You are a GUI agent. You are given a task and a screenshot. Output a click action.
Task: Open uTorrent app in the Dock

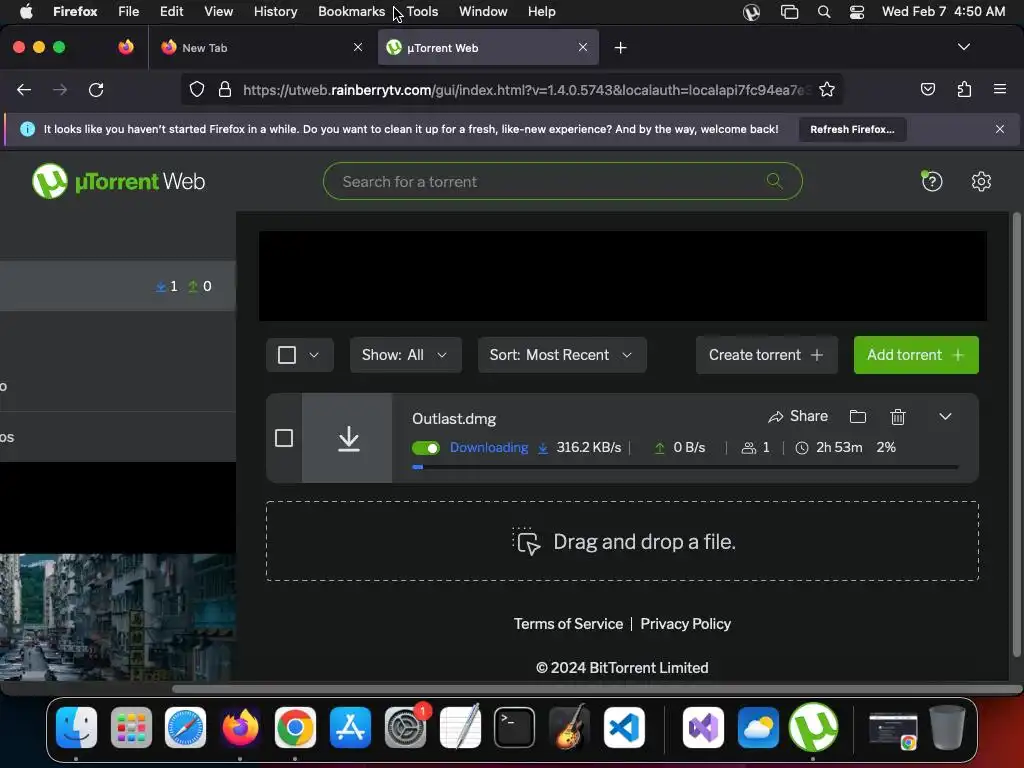[813, 727]
